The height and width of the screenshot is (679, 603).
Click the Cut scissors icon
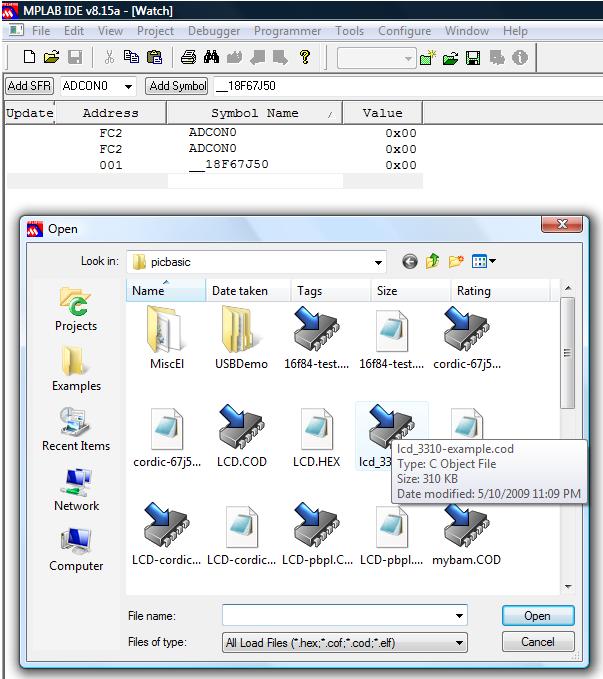[x=109, y=57]
